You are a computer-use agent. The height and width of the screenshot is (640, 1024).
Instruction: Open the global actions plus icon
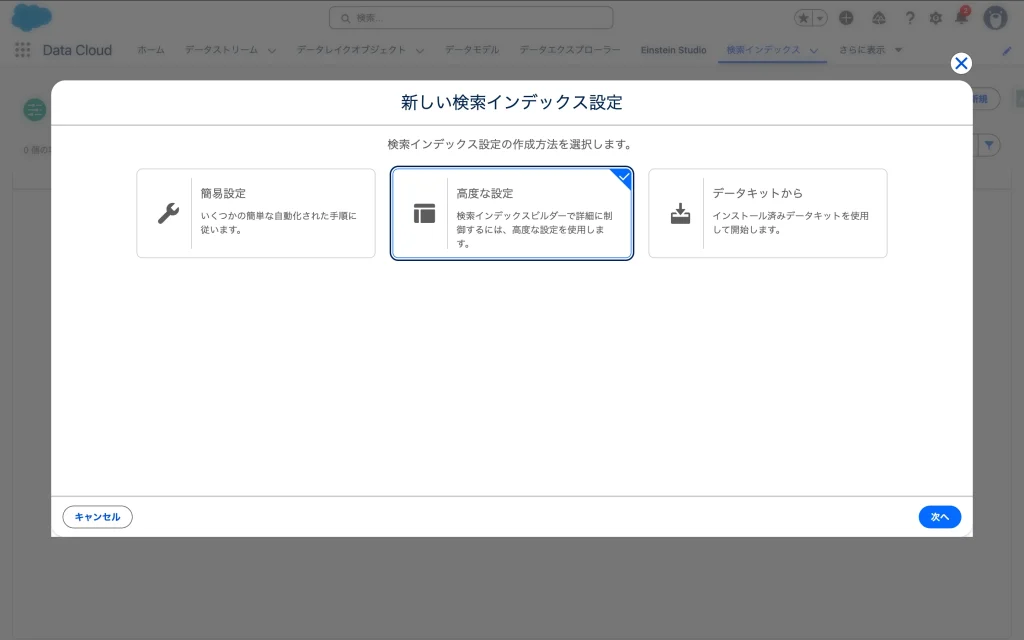click(x=847, y=18)
